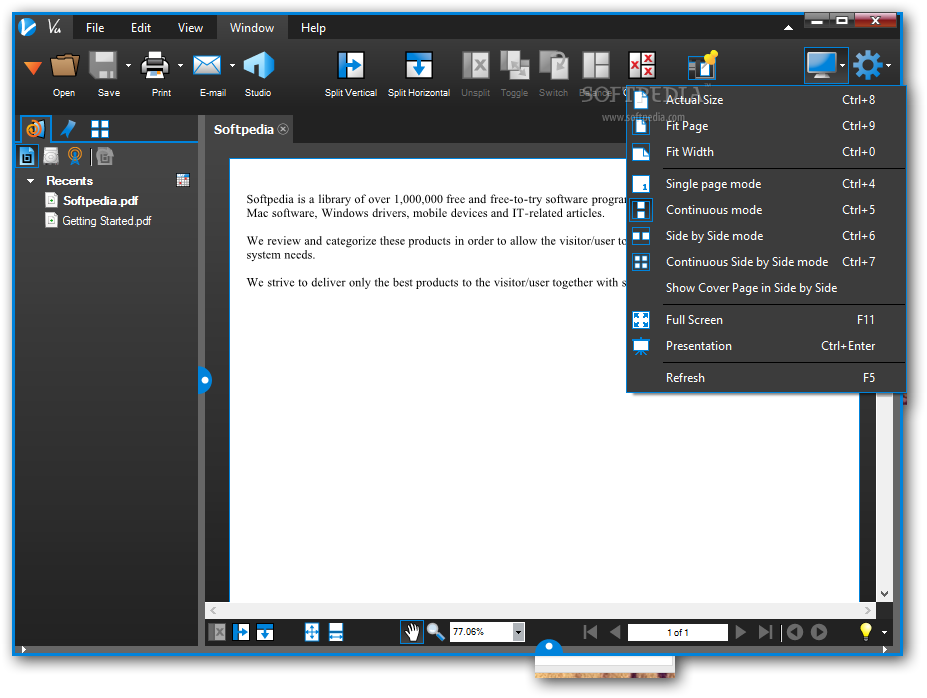Click the blue settings gear icon

pyautogui.click(x=868, y=66)
